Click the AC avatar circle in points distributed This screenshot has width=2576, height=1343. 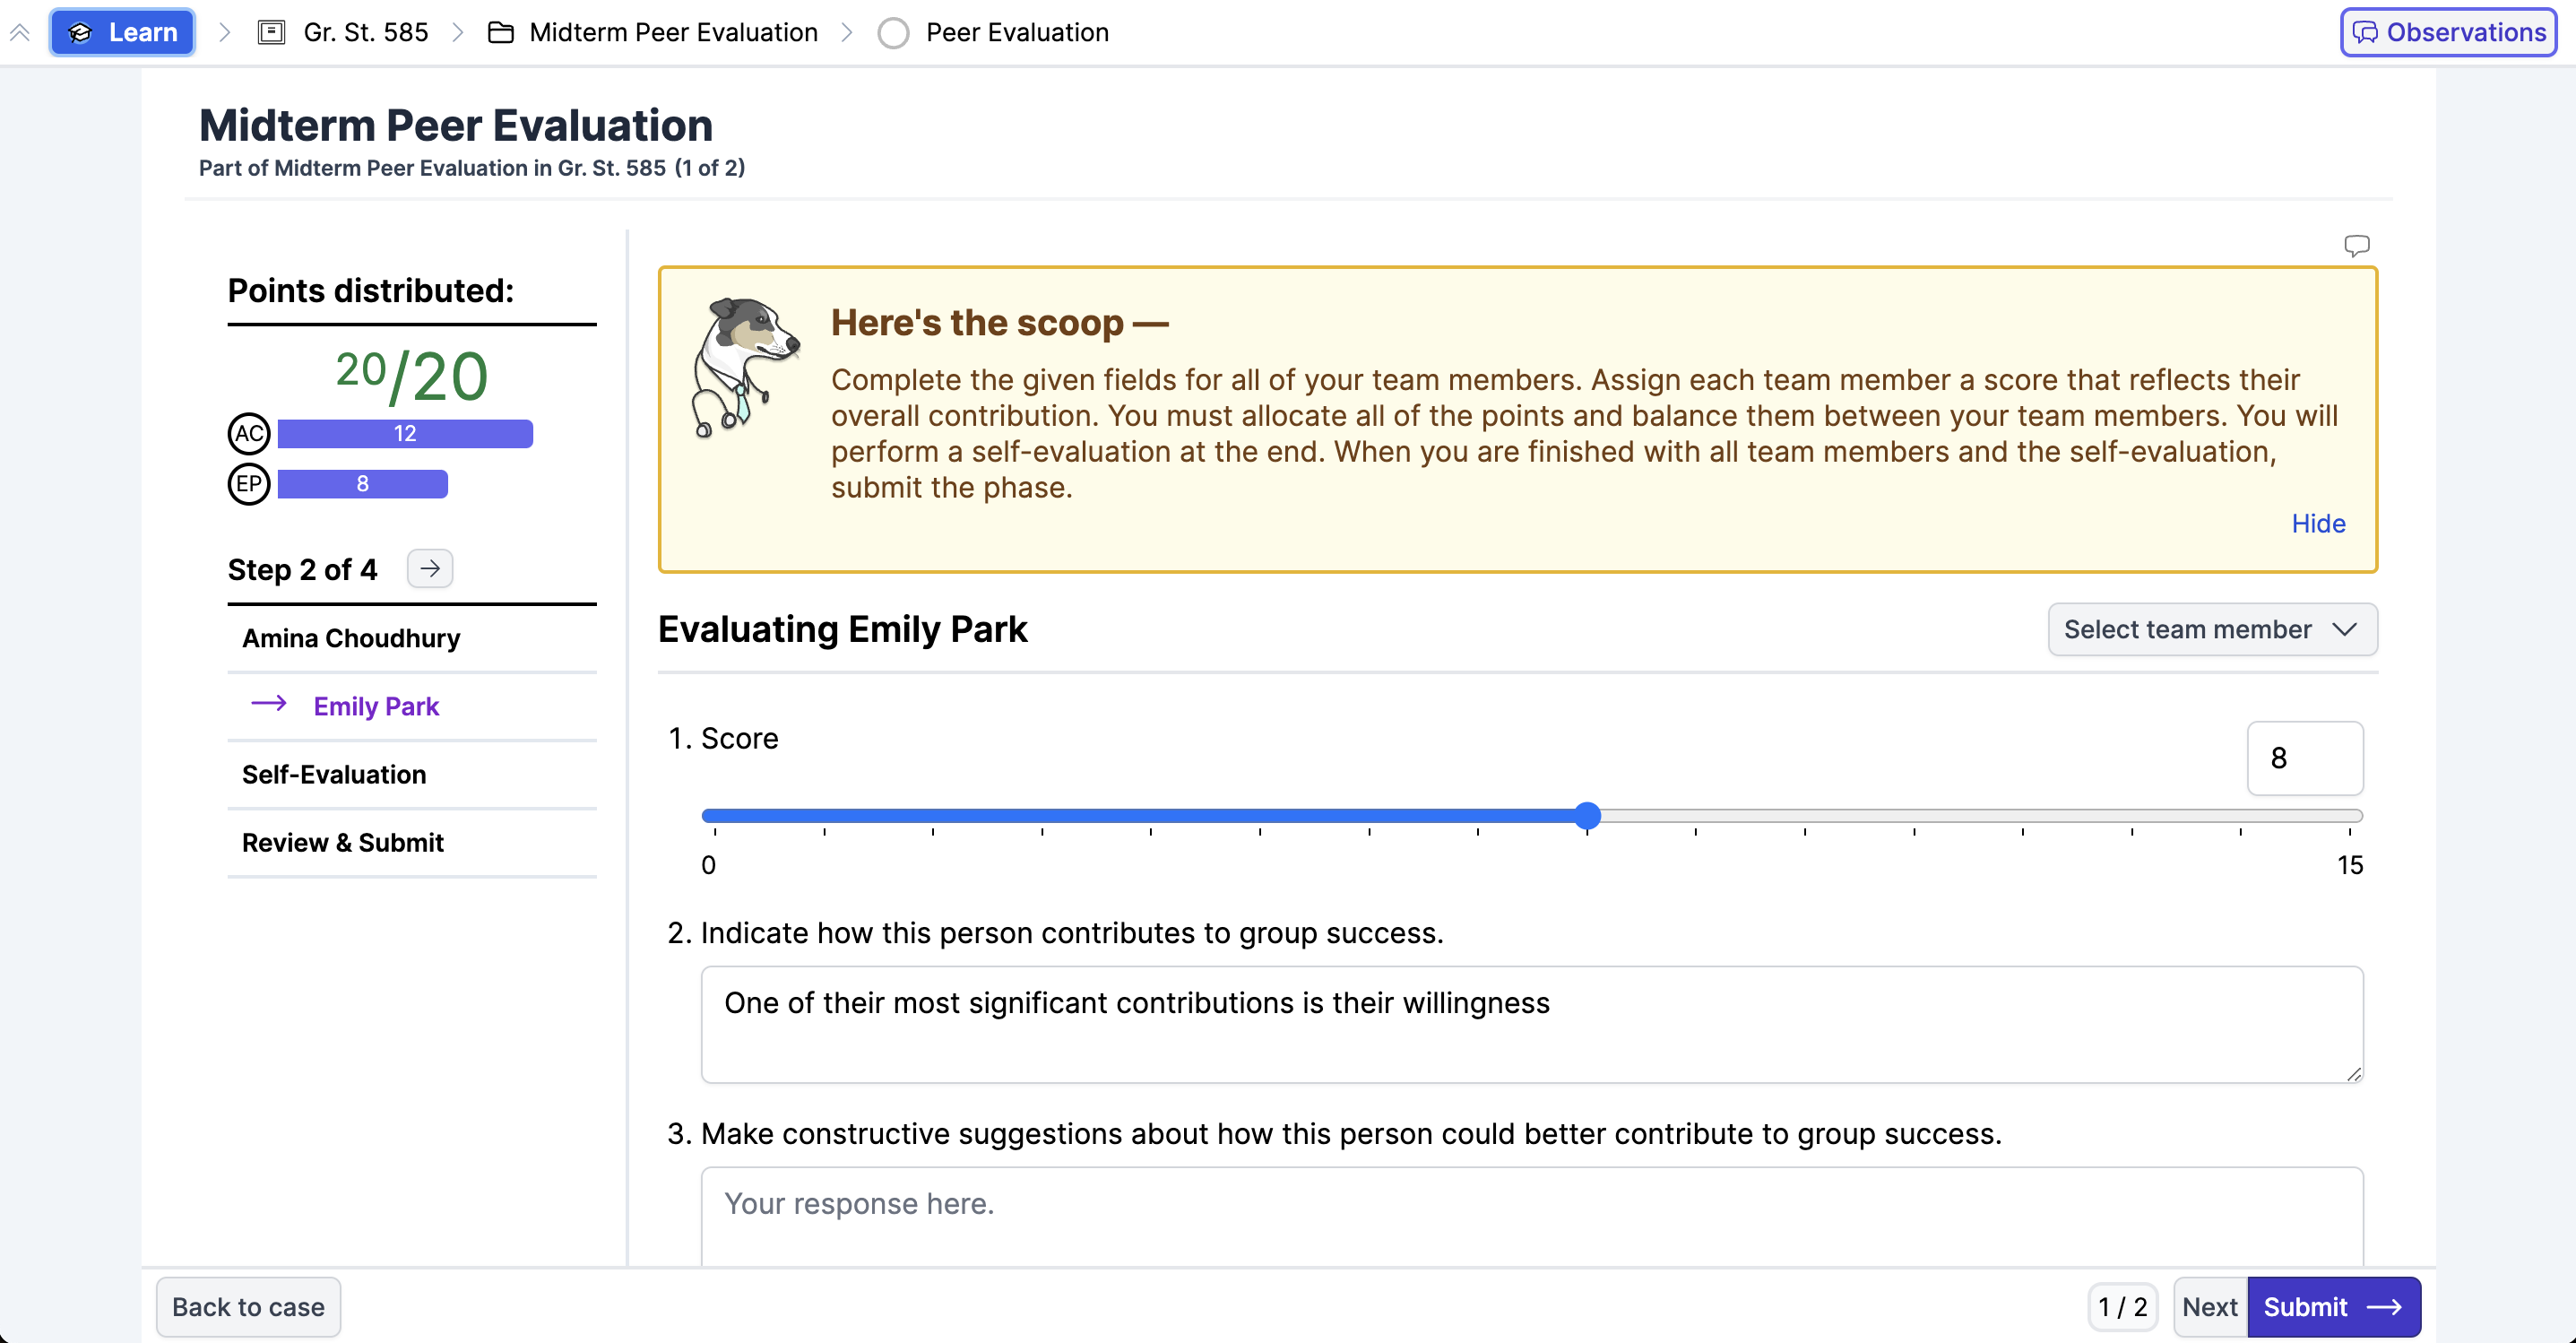tap(249, 434)
